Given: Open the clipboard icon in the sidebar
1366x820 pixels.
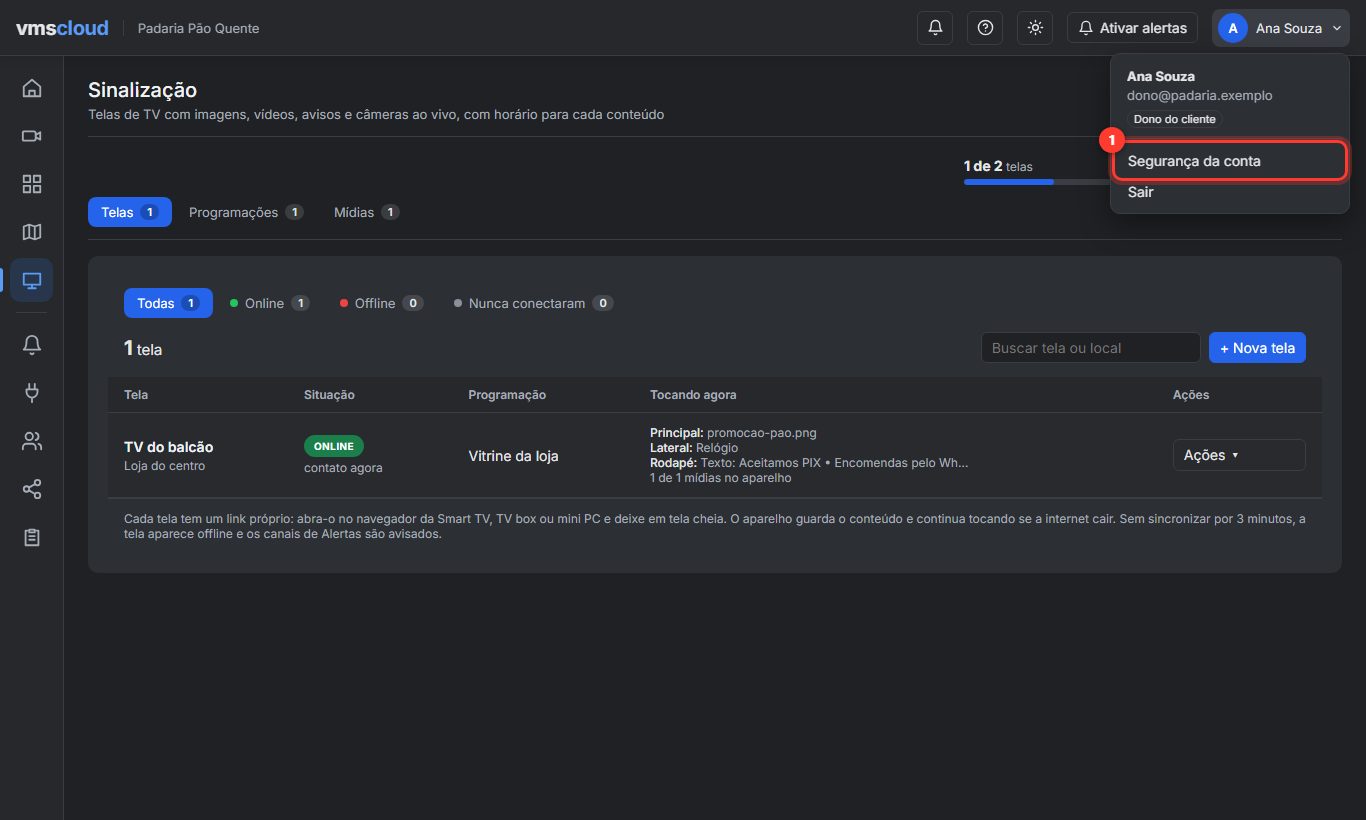Looking at the screenshot, I should pyautogui.click(x=32, y=537).
